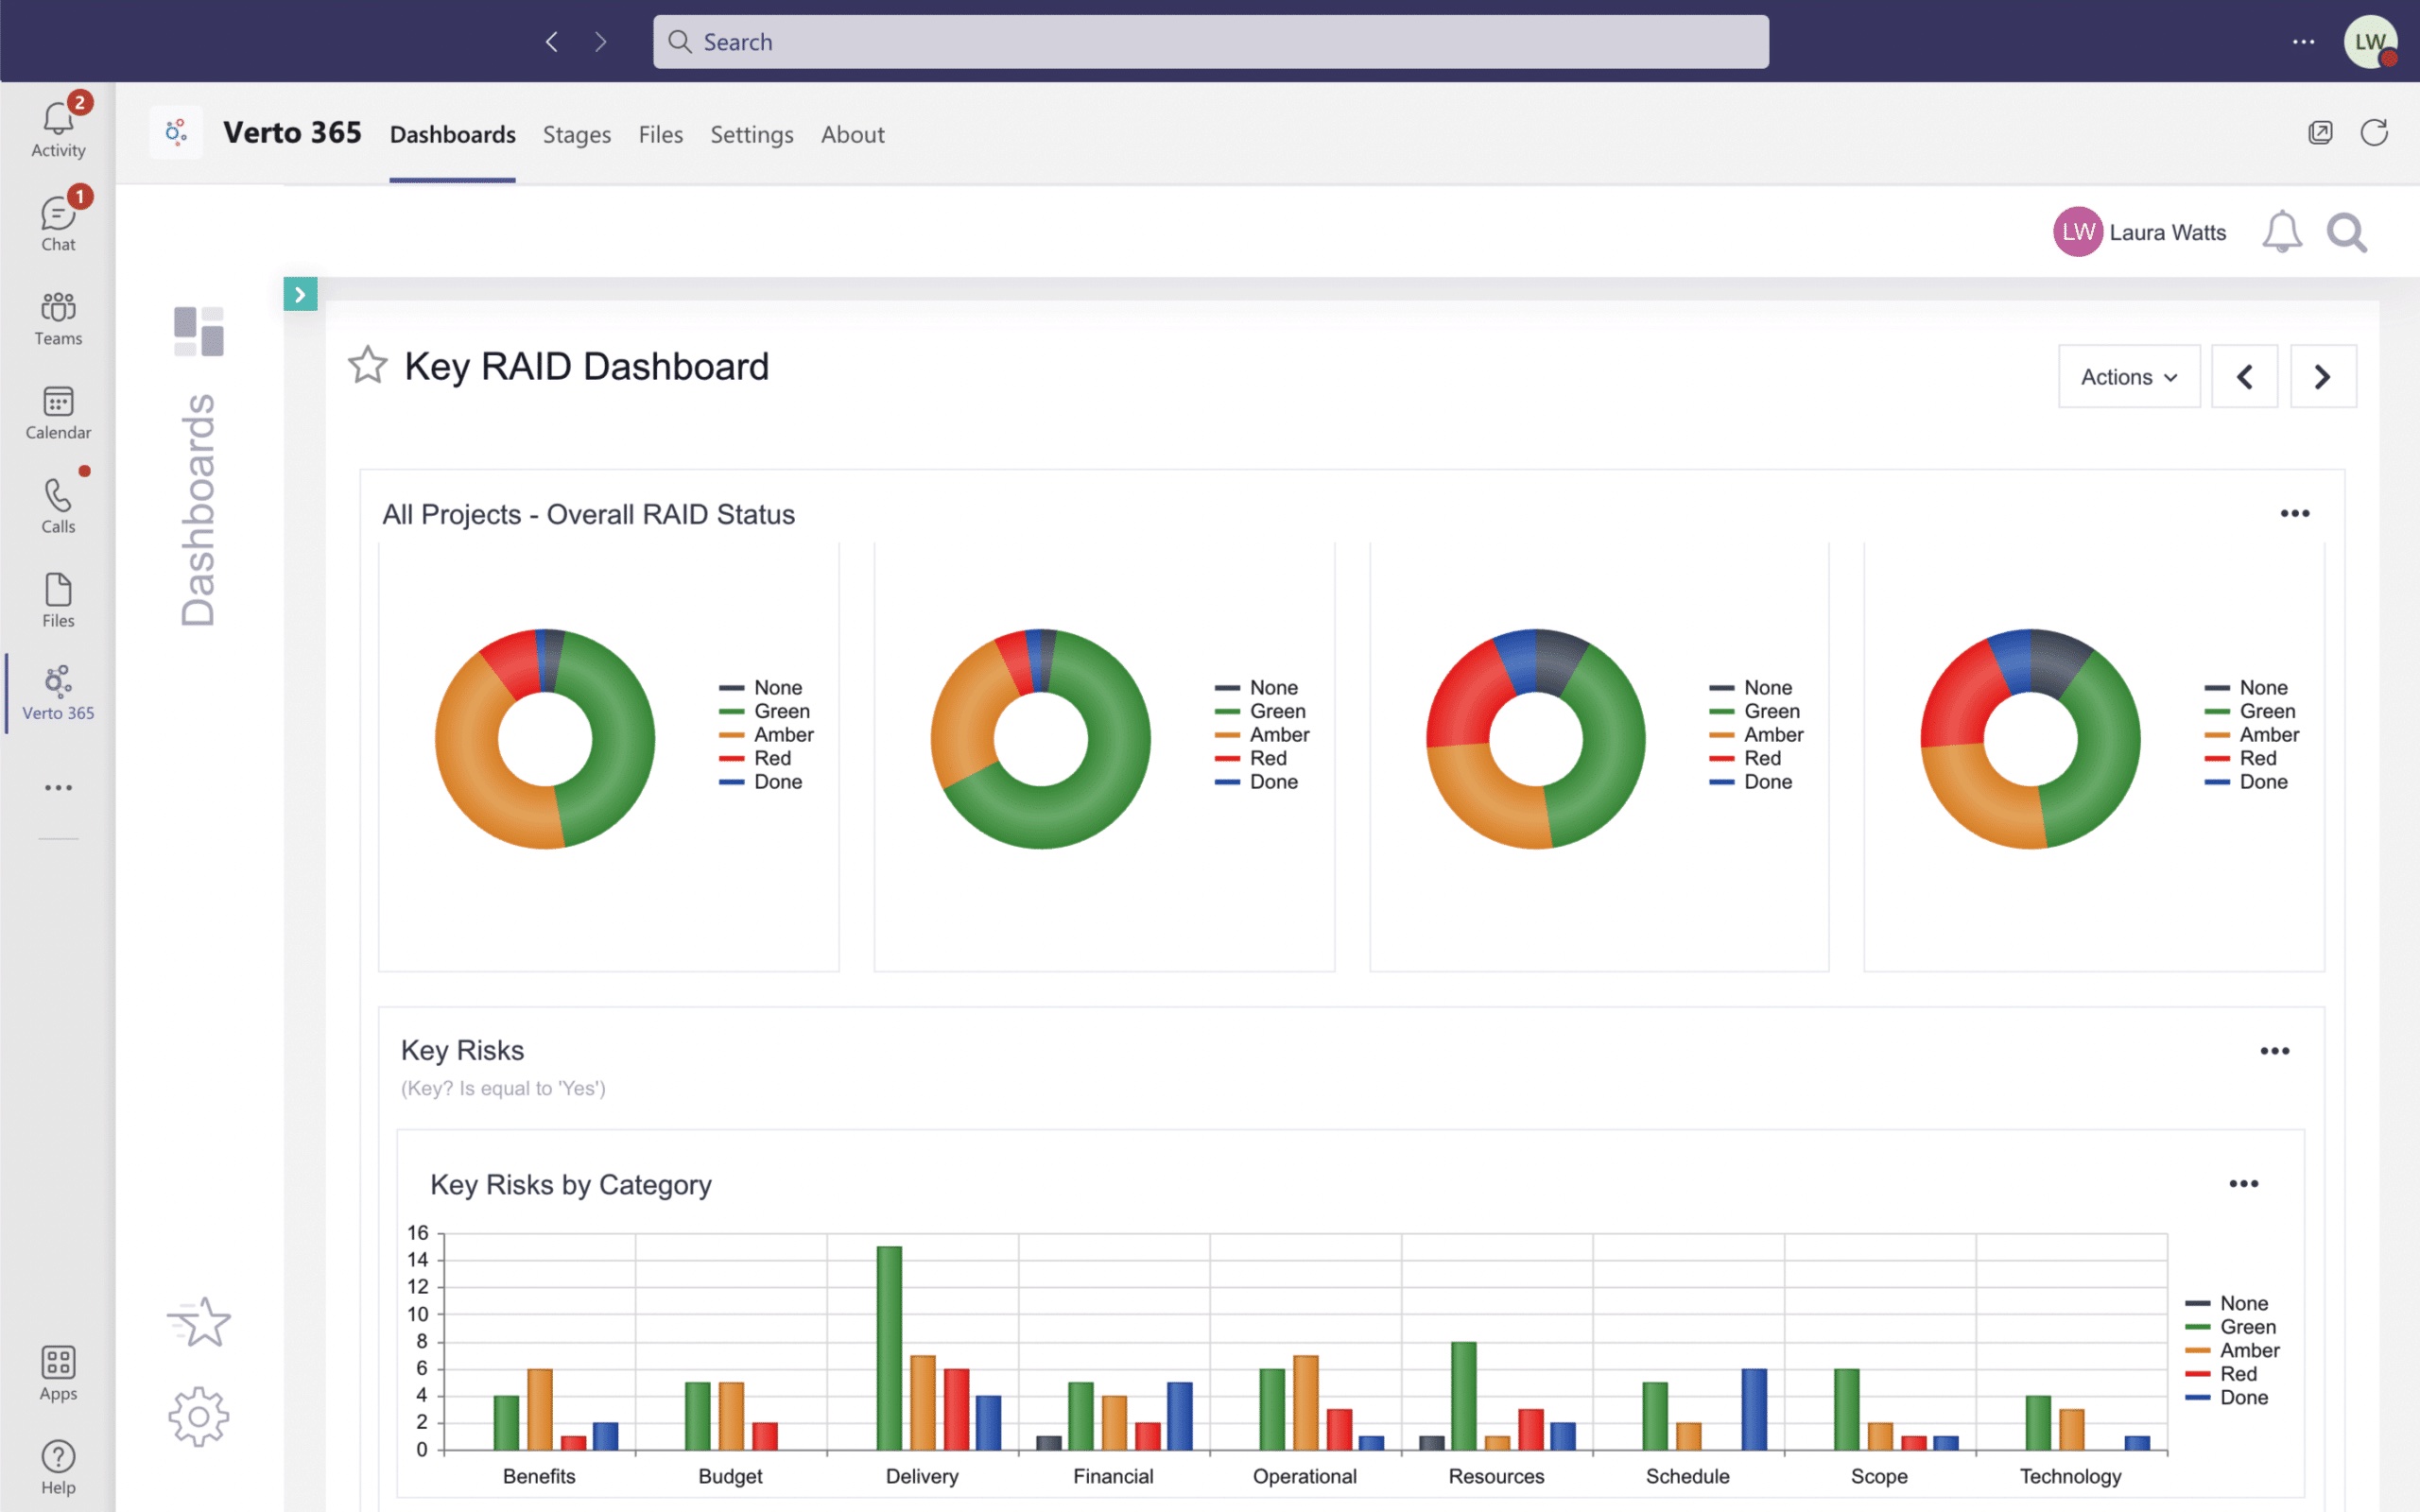
Task: Go to previous dashboard arrow button
Action: [x=2244, y=377]
